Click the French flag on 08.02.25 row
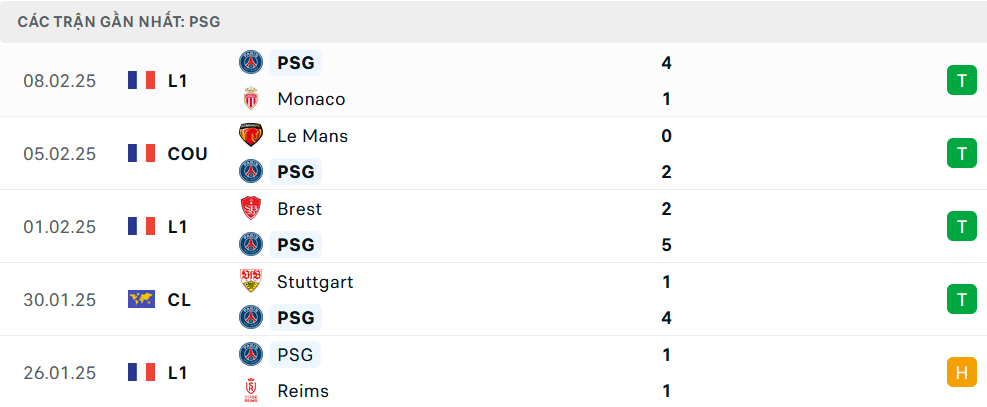Screen dimensions: 987x407 [x=142, y=81]
